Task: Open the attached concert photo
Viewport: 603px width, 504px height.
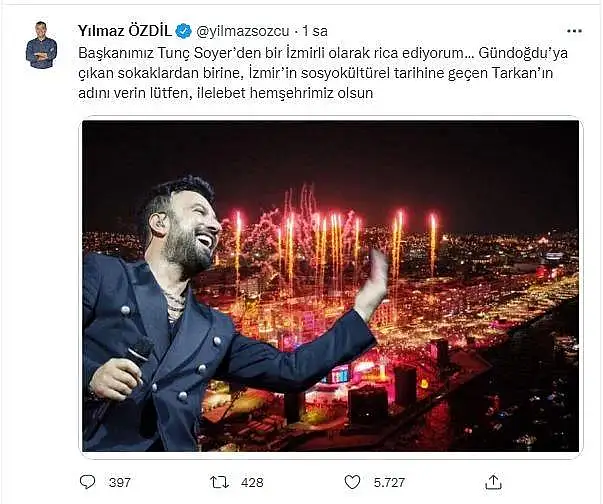Action: 331,286
